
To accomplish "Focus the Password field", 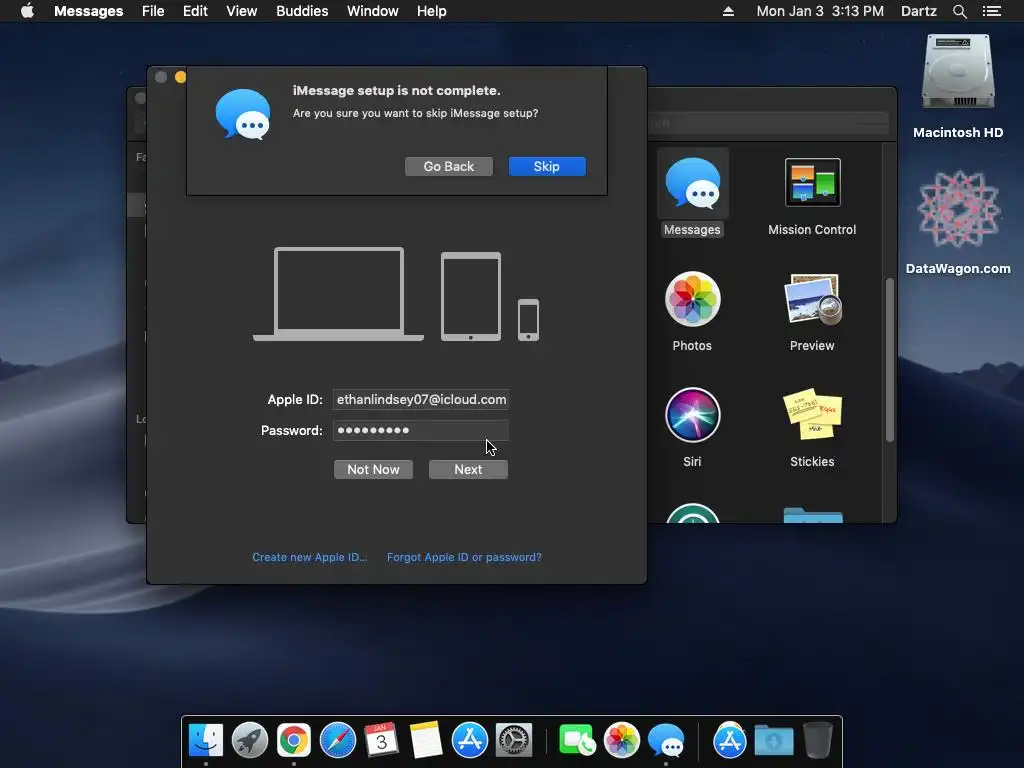I will [x=421, y=430].
